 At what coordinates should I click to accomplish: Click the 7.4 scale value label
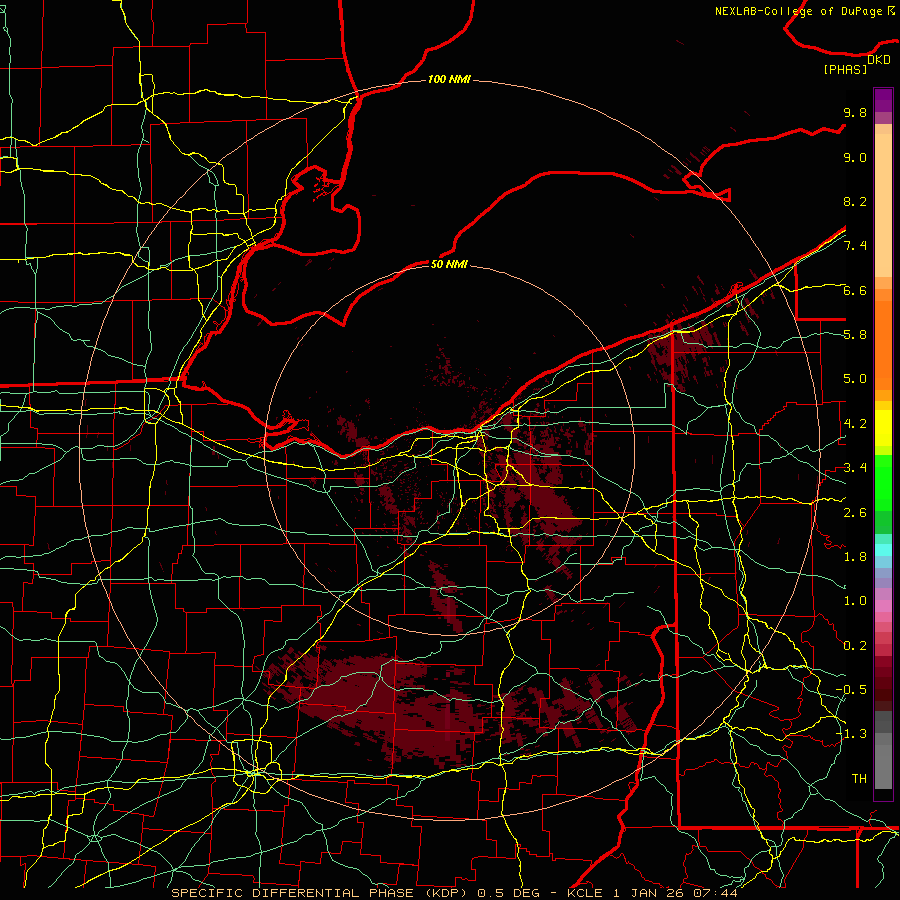tap(855, 246)
